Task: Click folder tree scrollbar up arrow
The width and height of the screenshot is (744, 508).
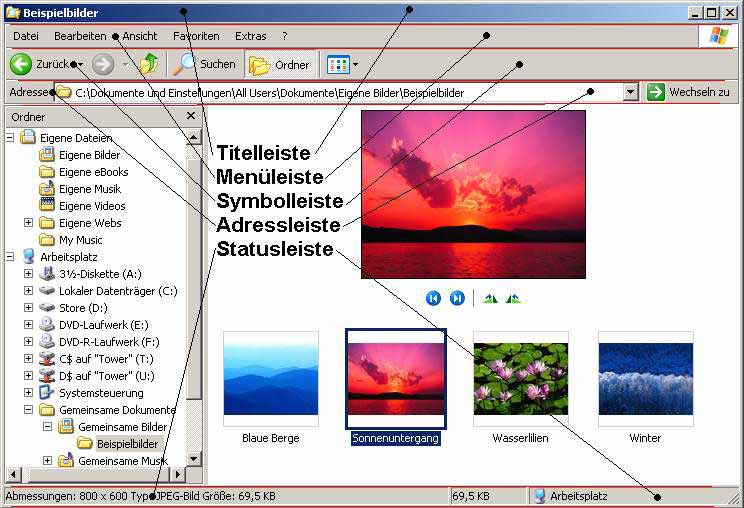Action: 194,138
